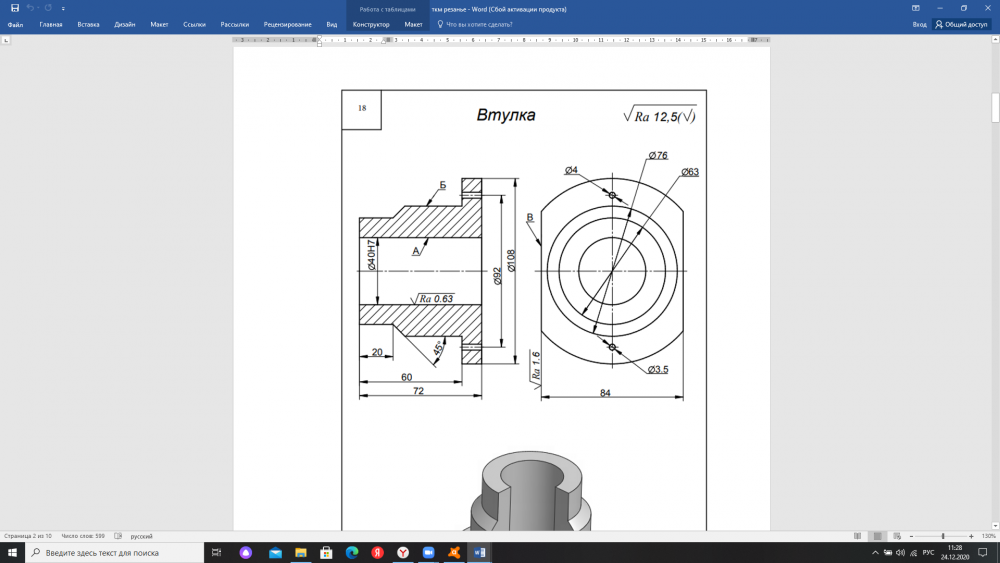Open the volume control in system tray
The height and width of the screenshot is (563, 1000).
tap(901, 553)
